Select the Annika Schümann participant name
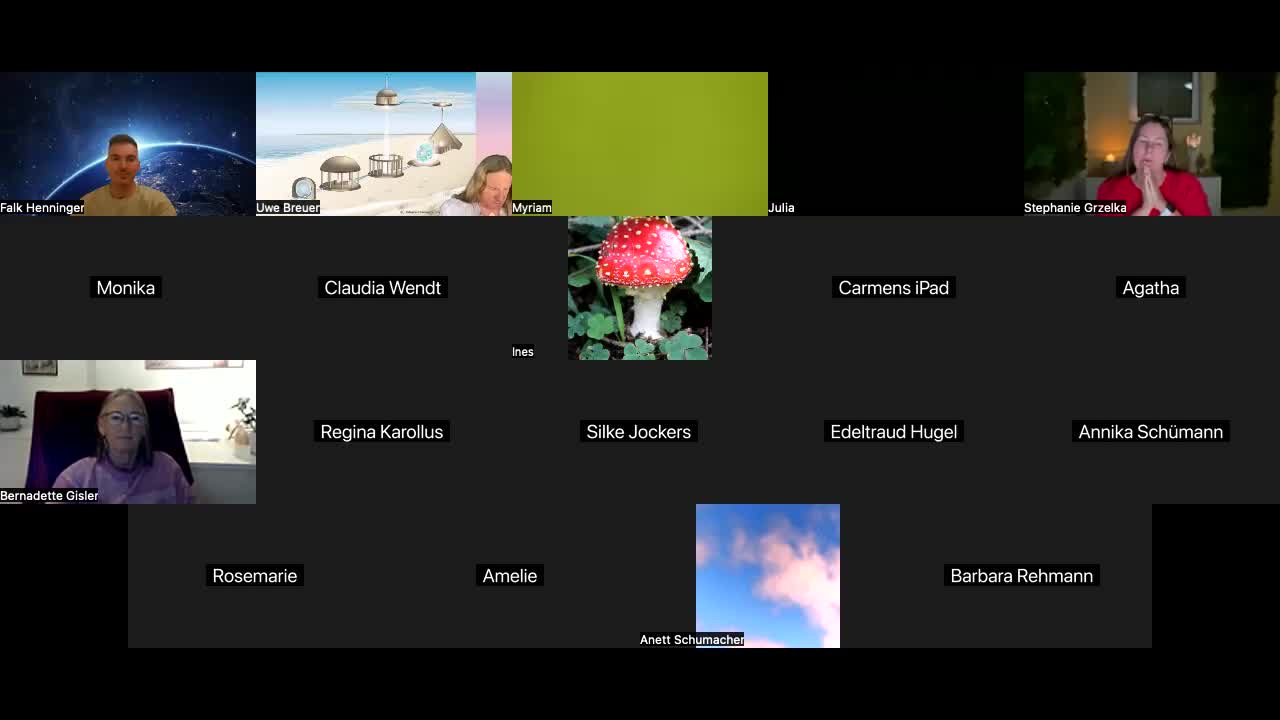Screen dimensions: 1280x720 (x=1151, y=432)
